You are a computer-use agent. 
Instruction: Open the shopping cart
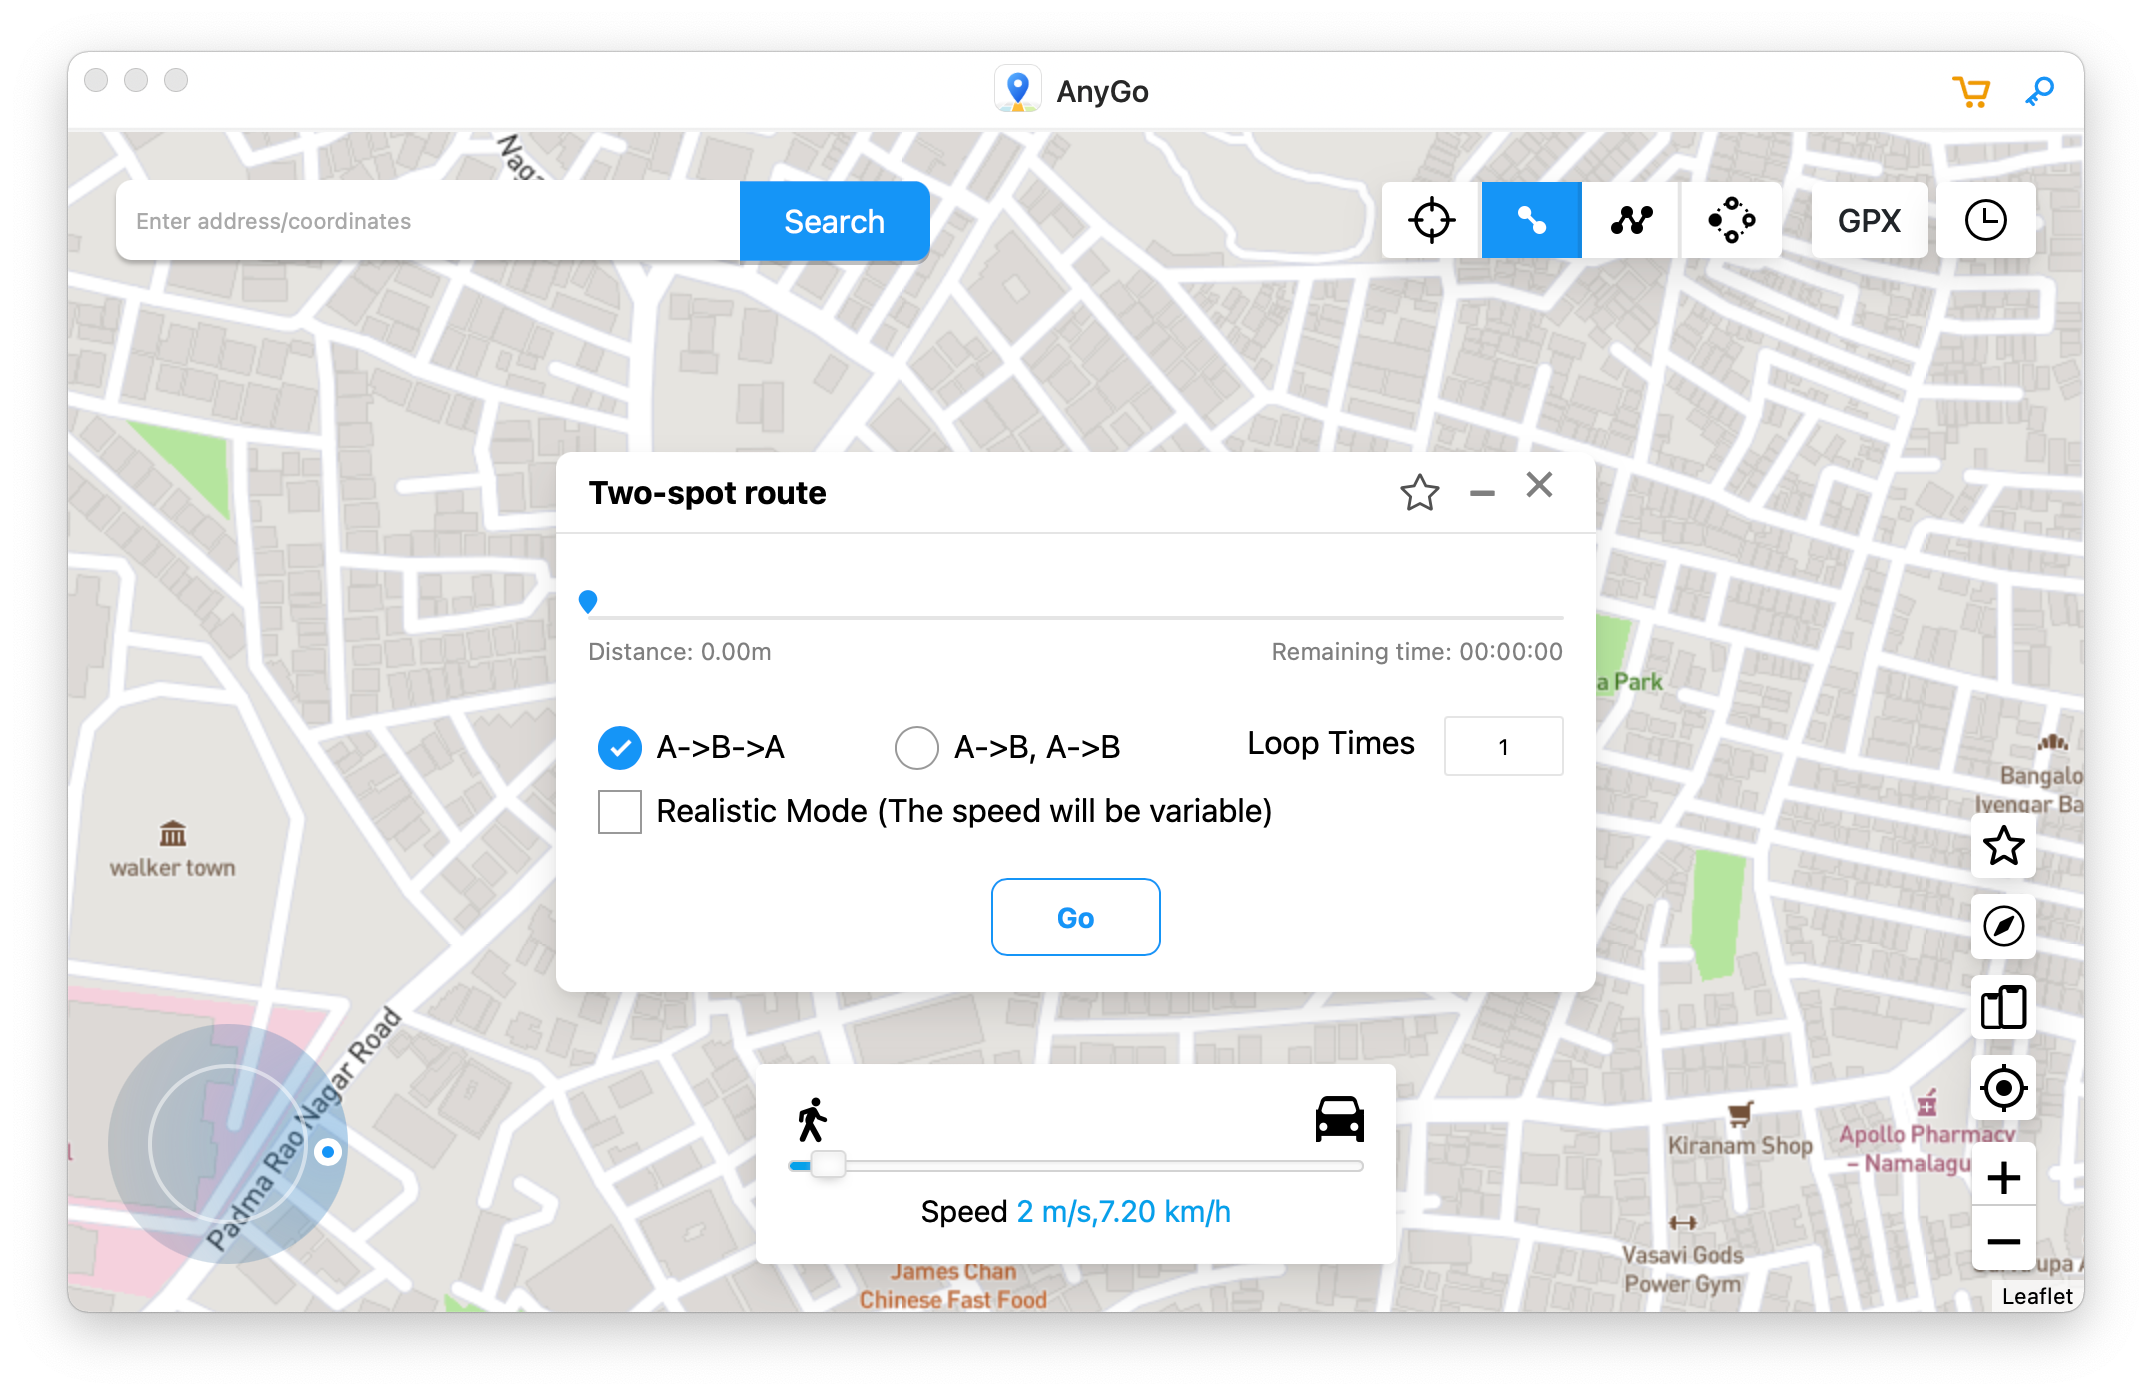[x=1971, y=90]
